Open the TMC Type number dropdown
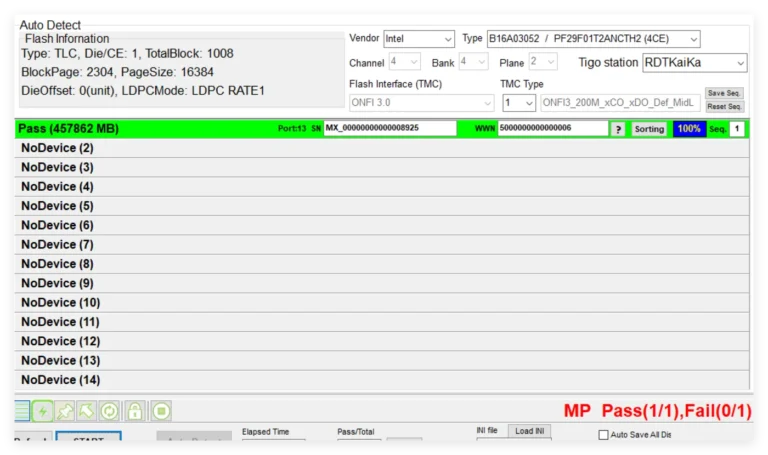The height and width of the screenshot is (455, 768). click(x=519, y=103)
